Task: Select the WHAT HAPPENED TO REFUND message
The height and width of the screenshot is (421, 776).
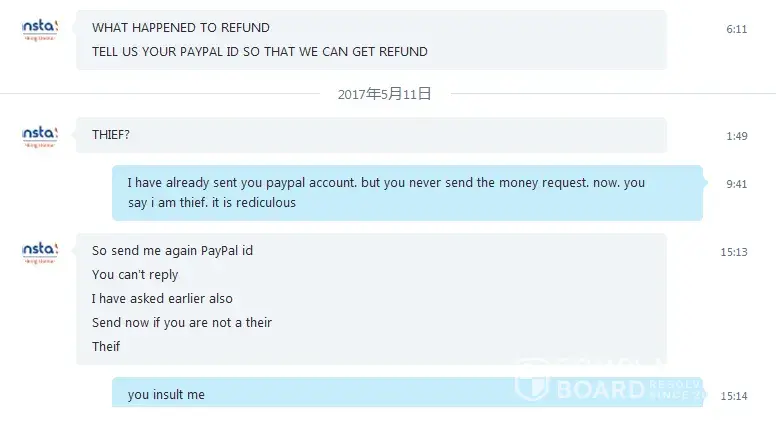Action: [x=181, y=28]
